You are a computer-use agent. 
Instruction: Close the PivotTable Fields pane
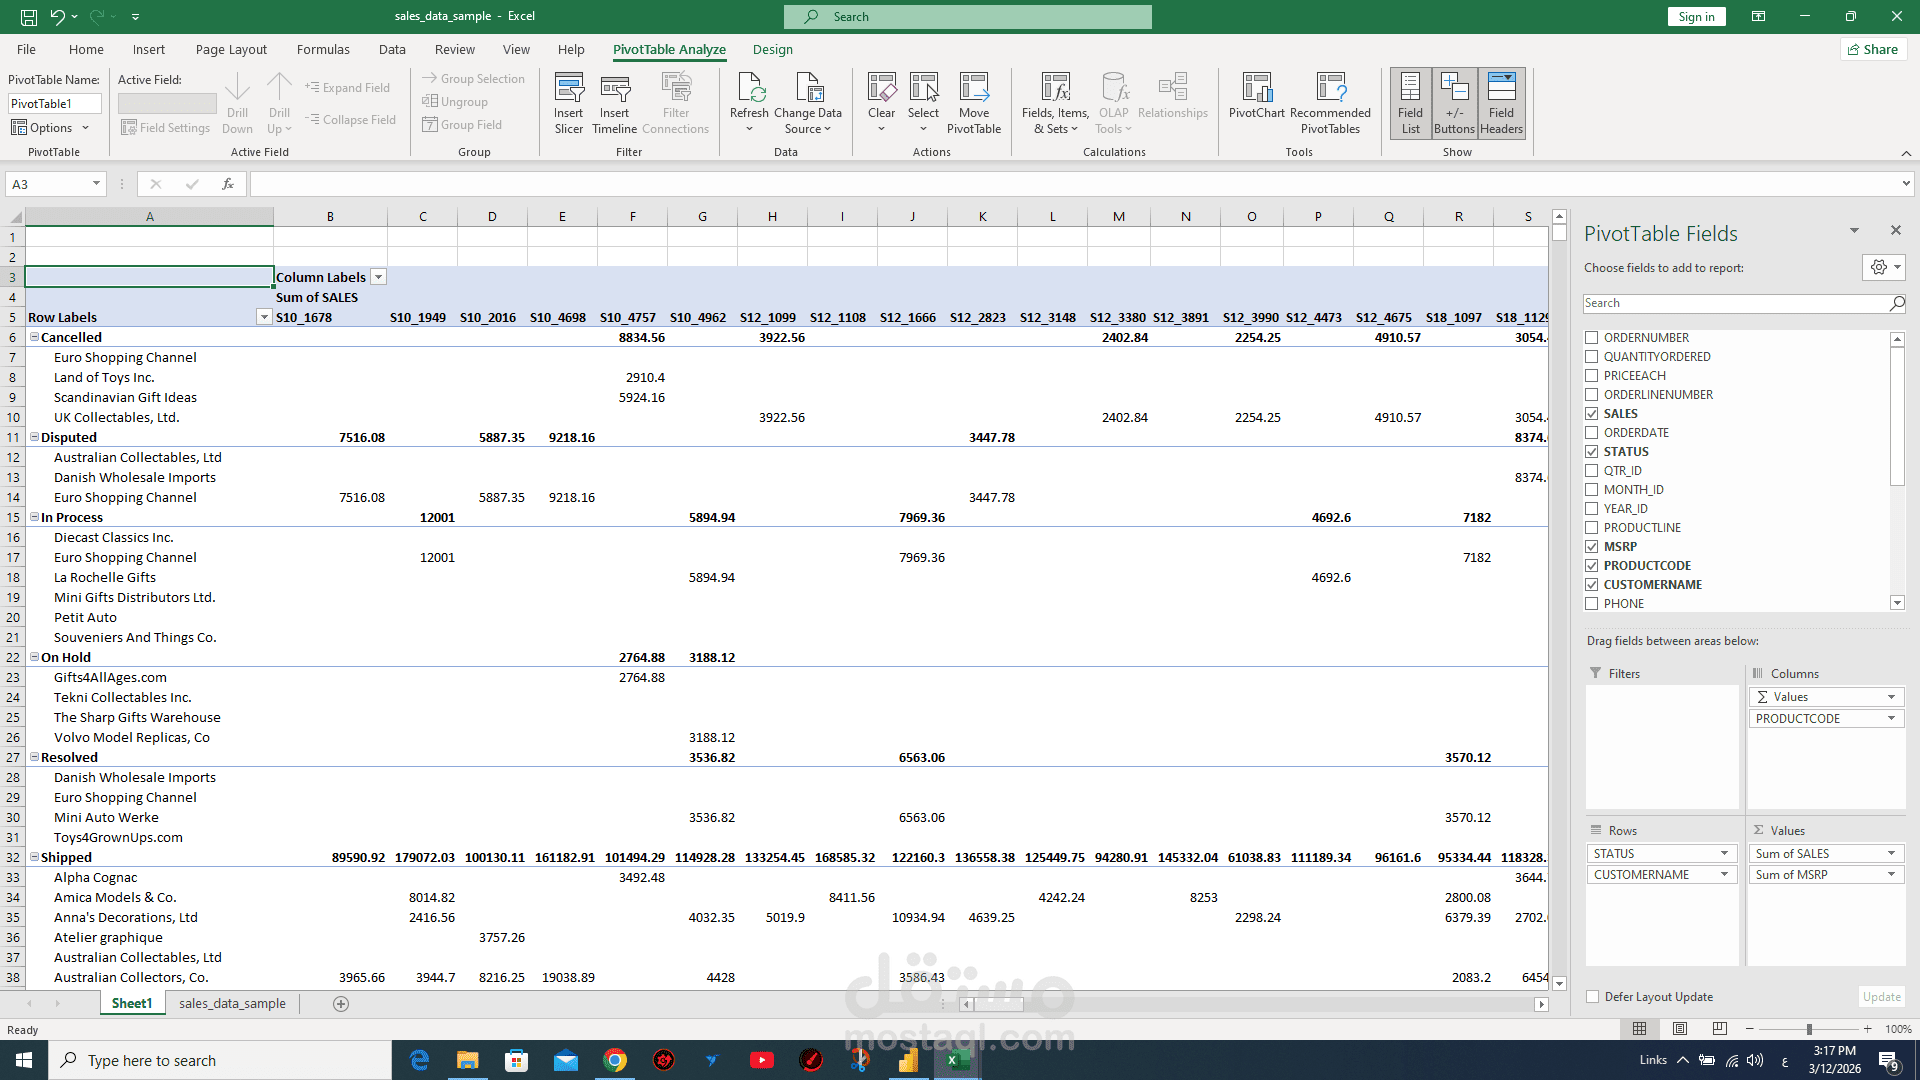pyautogui.click(x=1895, y=231)
